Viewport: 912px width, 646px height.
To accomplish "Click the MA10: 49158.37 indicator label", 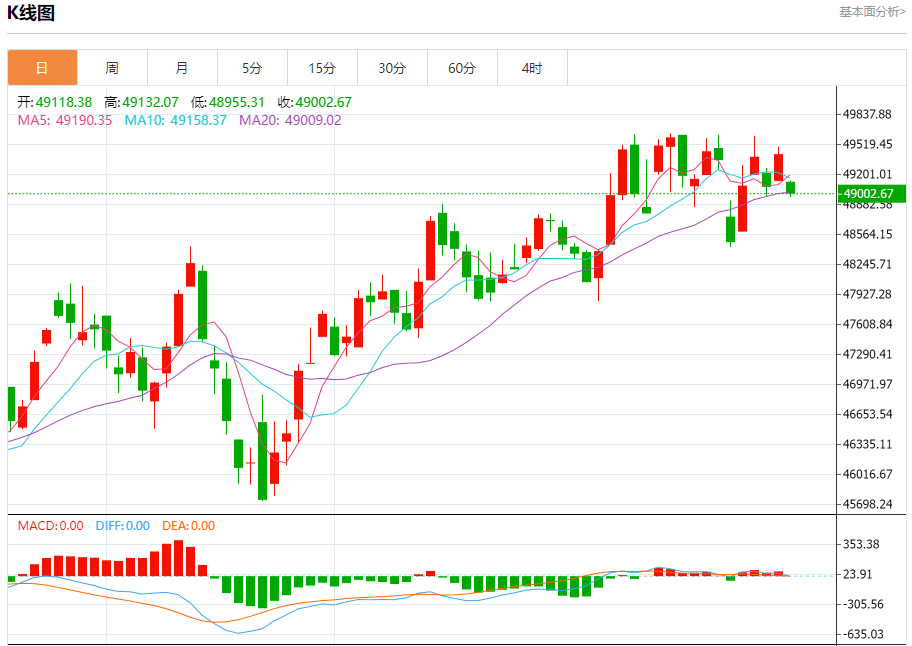I will pos(176,120).
